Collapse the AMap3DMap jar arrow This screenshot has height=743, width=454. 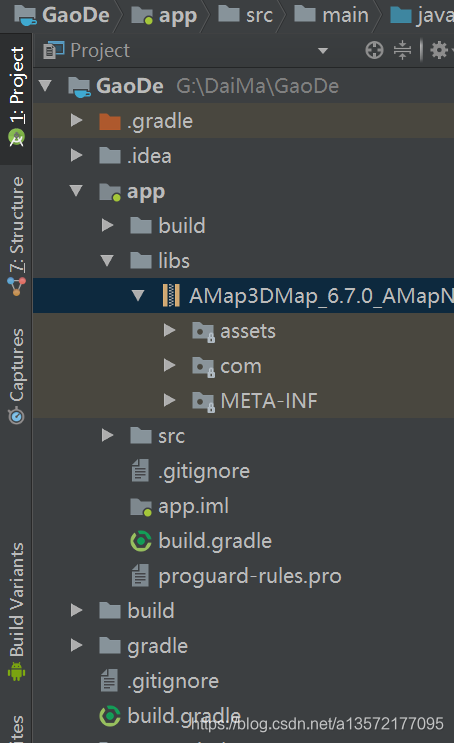click(138, 295)
